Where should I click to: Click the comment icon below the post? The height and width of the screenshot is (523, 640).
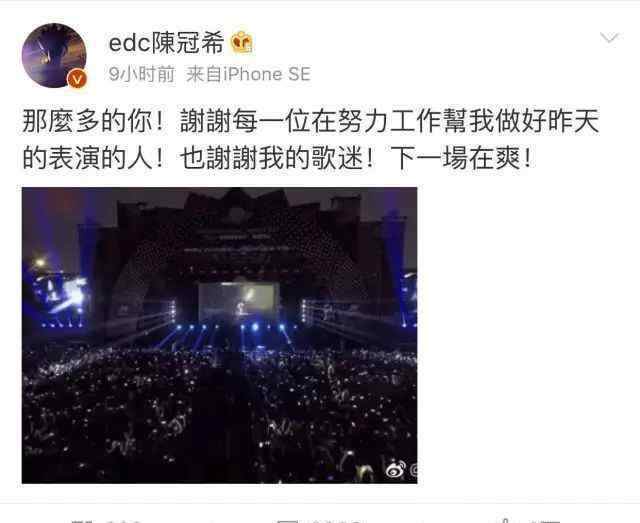point(288,521)
